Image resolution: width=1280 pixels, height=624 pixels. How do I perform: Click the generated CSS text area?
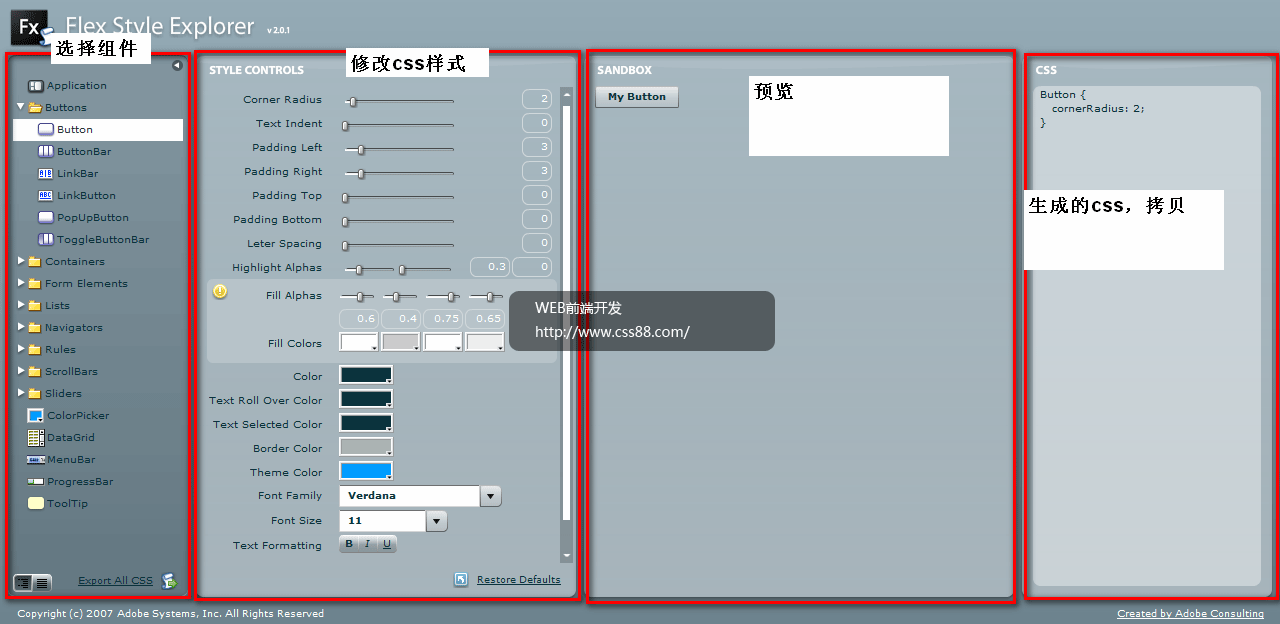pos(1147,335)
